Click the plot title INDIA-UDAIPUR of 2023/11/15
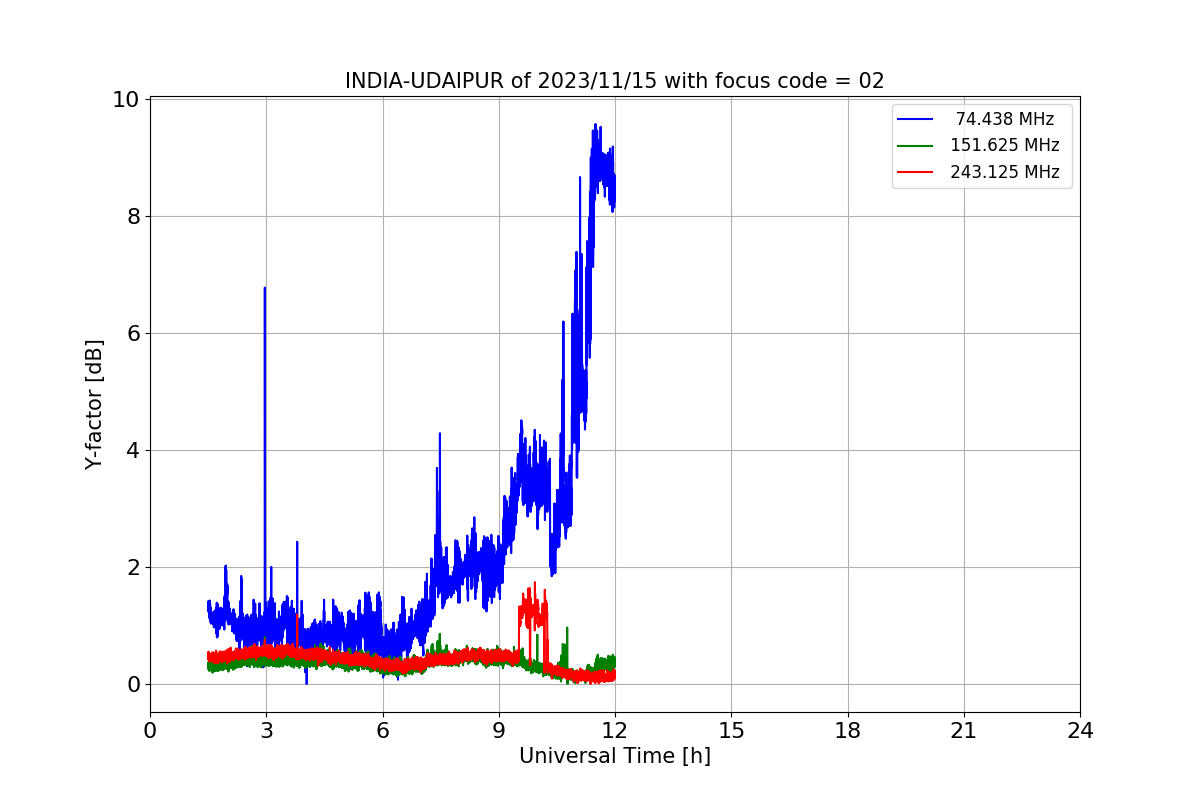 coord(614,81)
